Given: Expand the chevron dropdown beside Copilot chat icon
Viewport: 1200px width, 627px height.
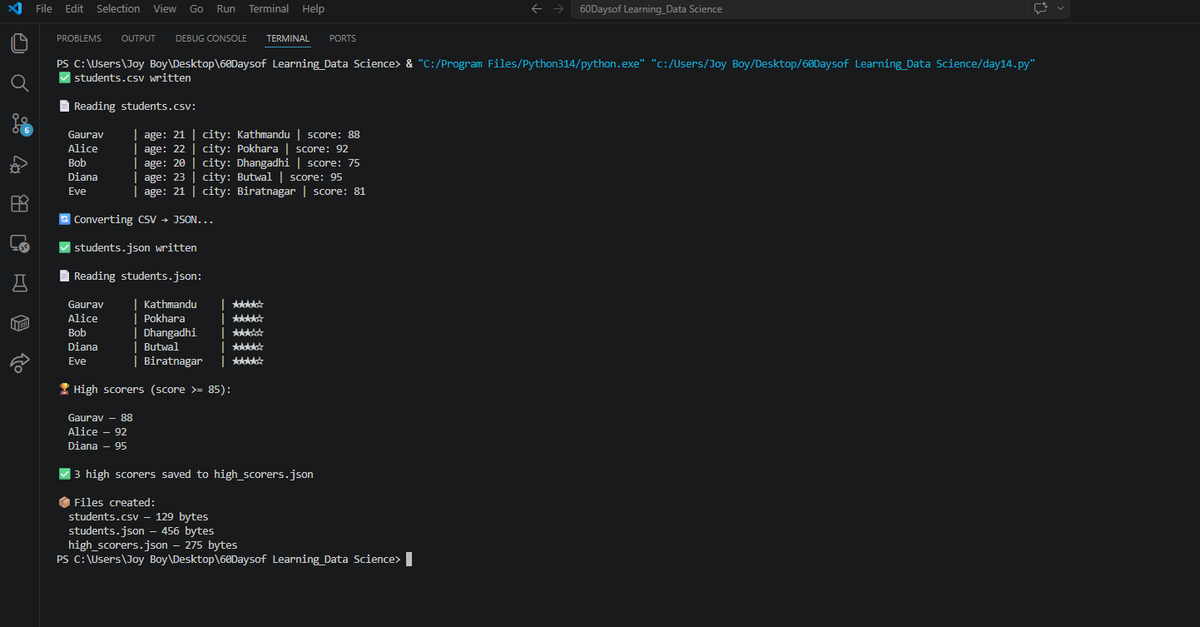Looking at the screenshot, I should (1060, 9).
